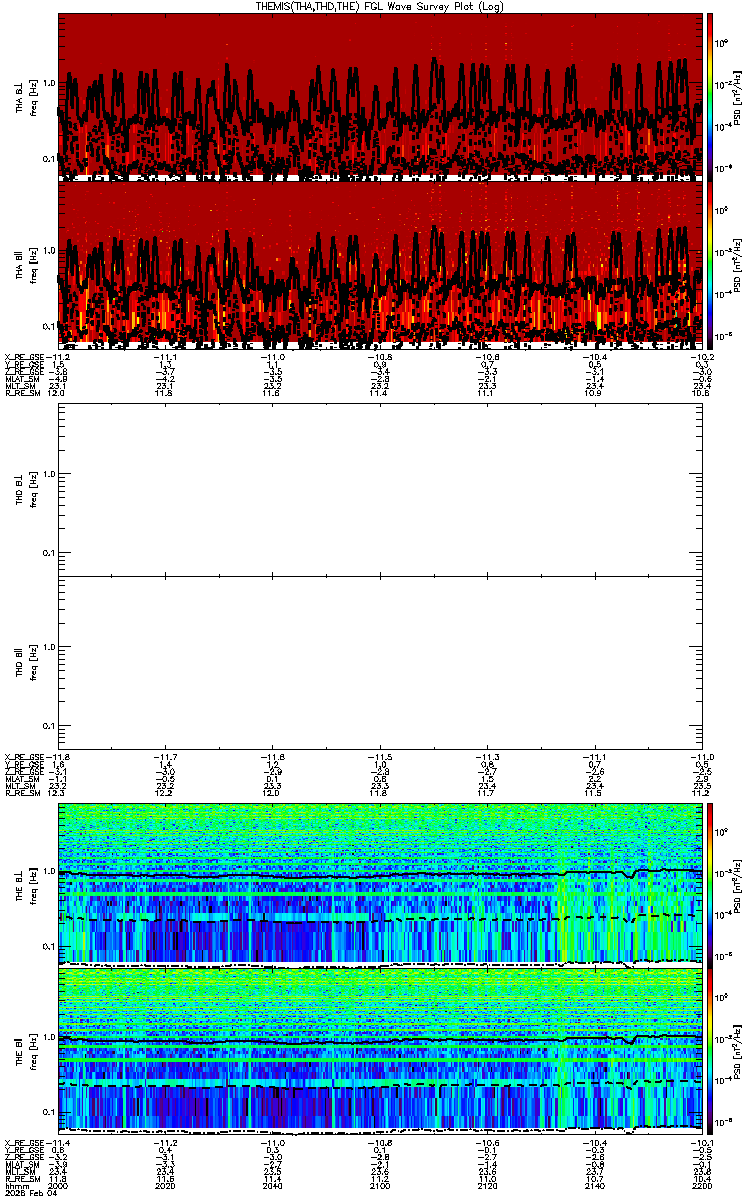Click the 'THD BL freq [Hz]' axis label
The width and height of the screenshot is (750, 1200).
(27, 491)
